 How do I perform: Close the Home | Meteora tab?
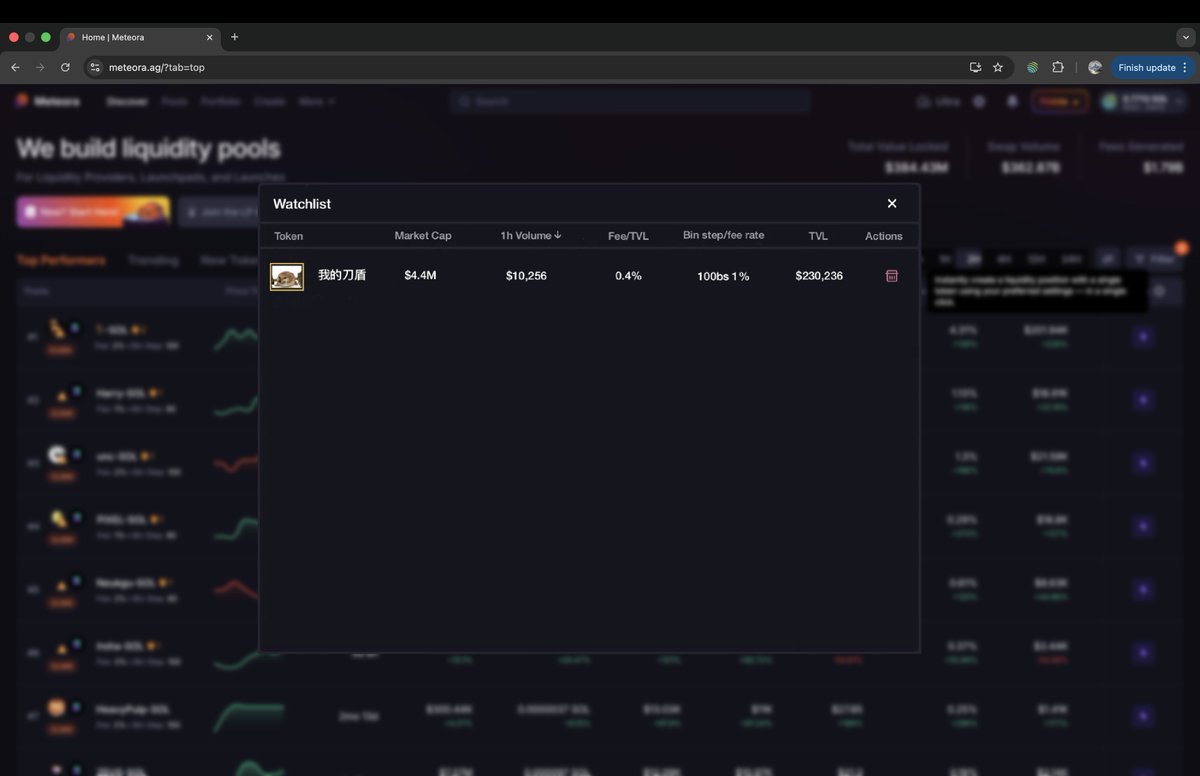[x=210, y=37]
